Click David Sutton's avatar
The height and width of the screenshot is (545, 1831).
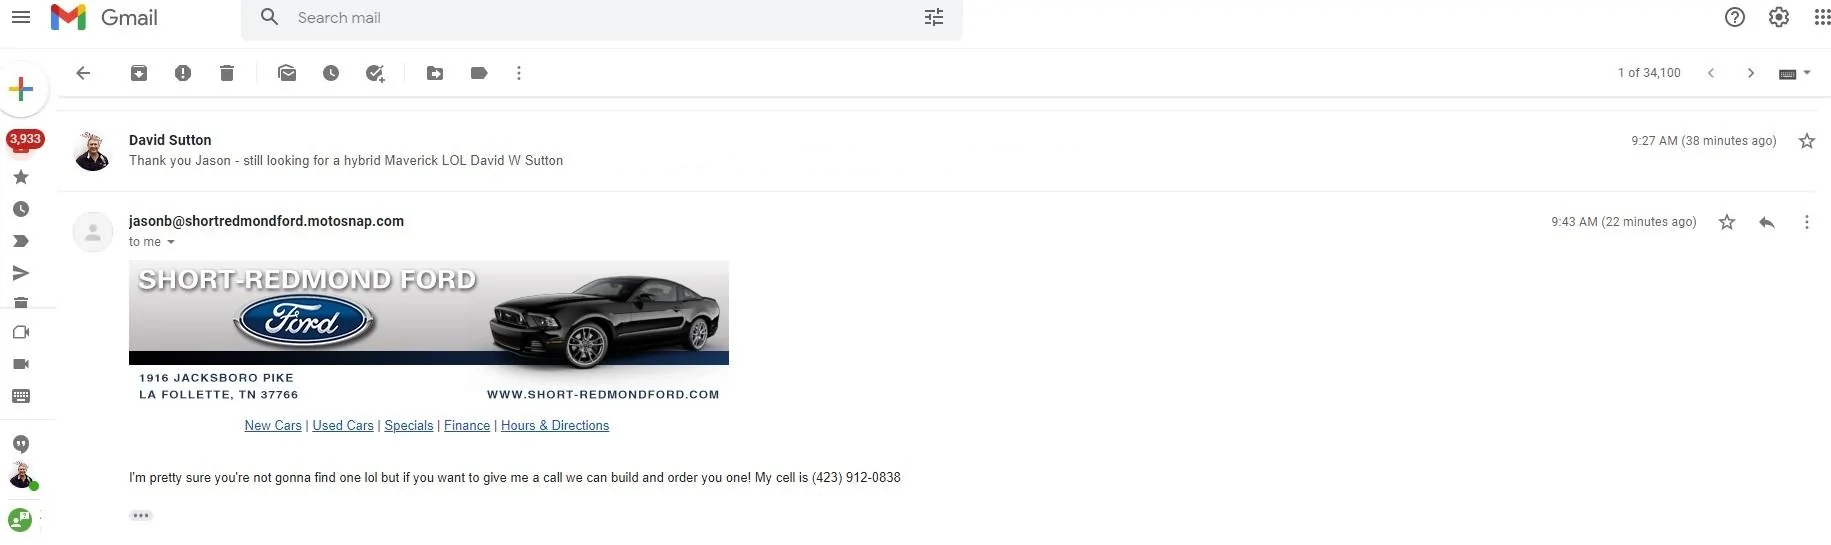(92, 151)
